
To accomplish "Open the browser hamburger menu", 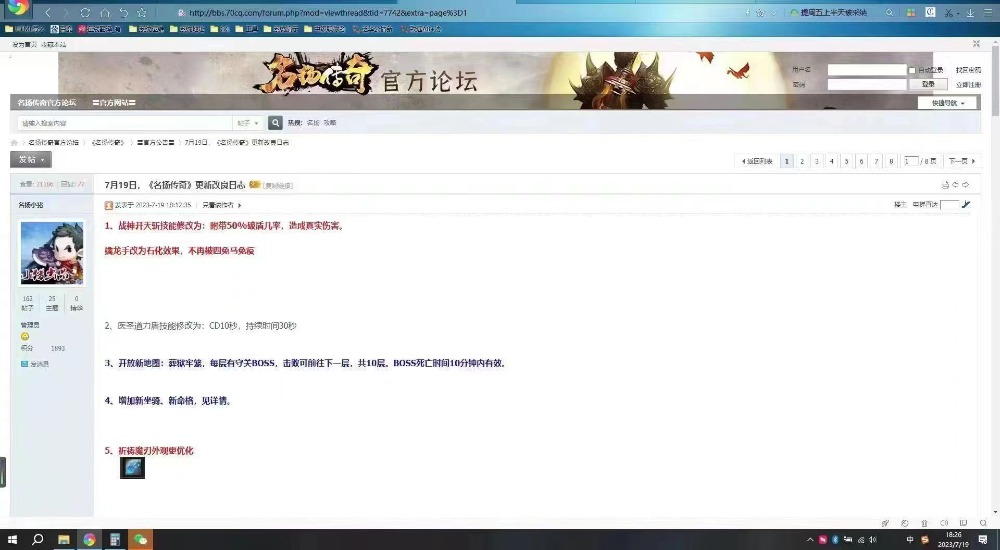I will click(989, 13).
